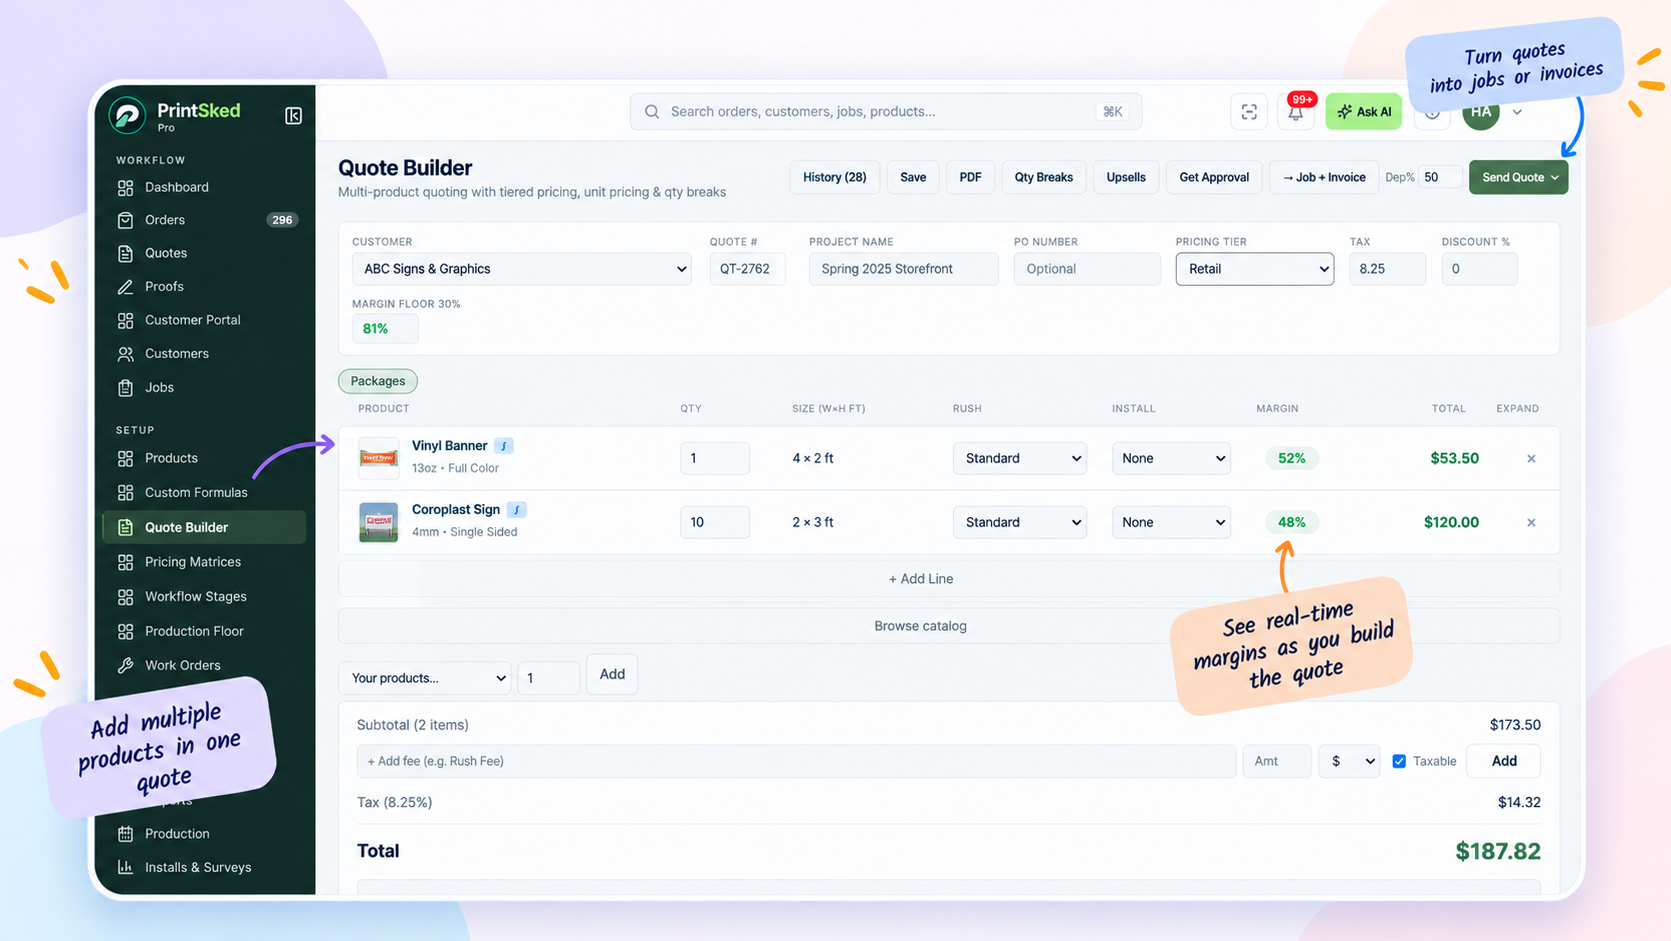Click the Jobs clipboard icon
Viewport: 1671px width, 941px height.
point(125,388)
